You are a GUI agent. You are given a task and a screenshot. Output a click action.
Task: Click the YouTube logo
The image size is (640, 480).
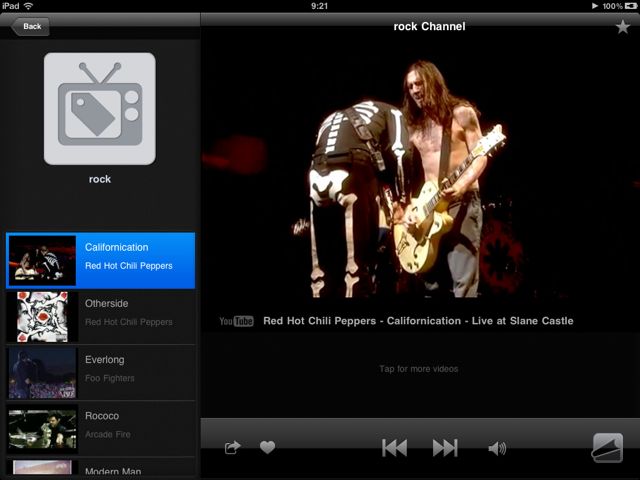coord(236,321)
